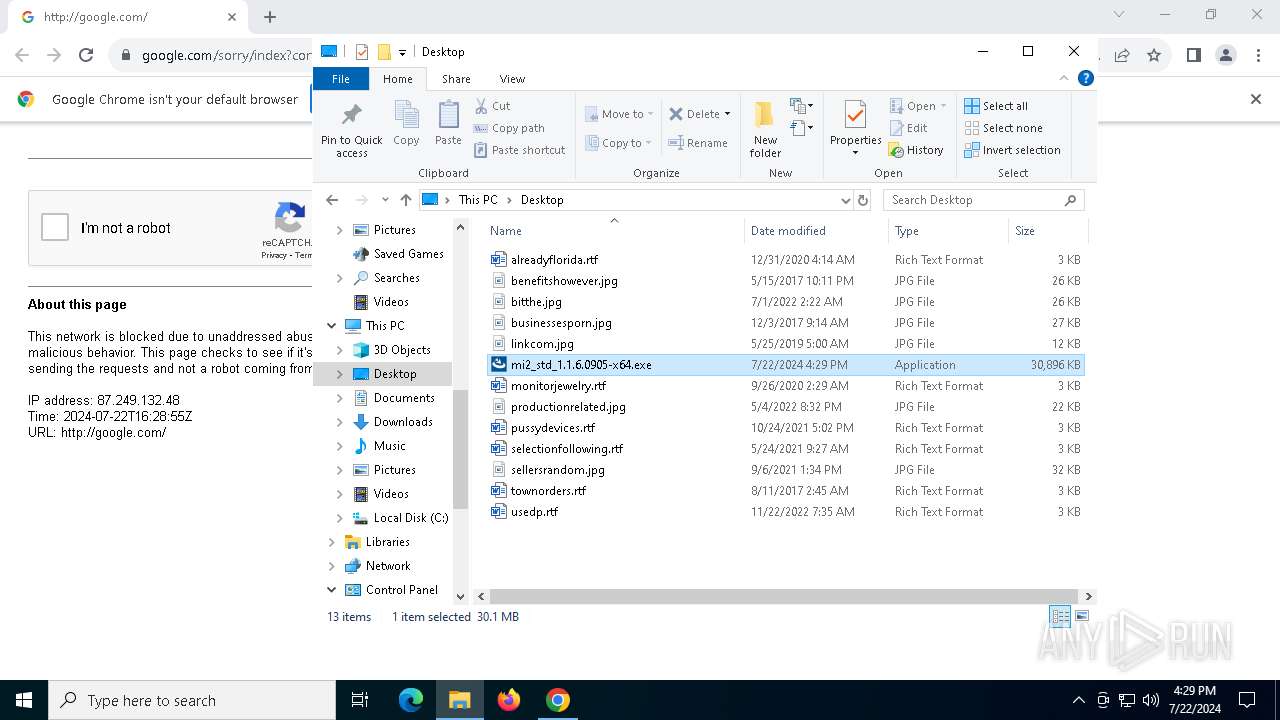The height and width of the screenshot is (720, 1280).
Task: Click the Edit command in Open group
Action: click(909, 128)
